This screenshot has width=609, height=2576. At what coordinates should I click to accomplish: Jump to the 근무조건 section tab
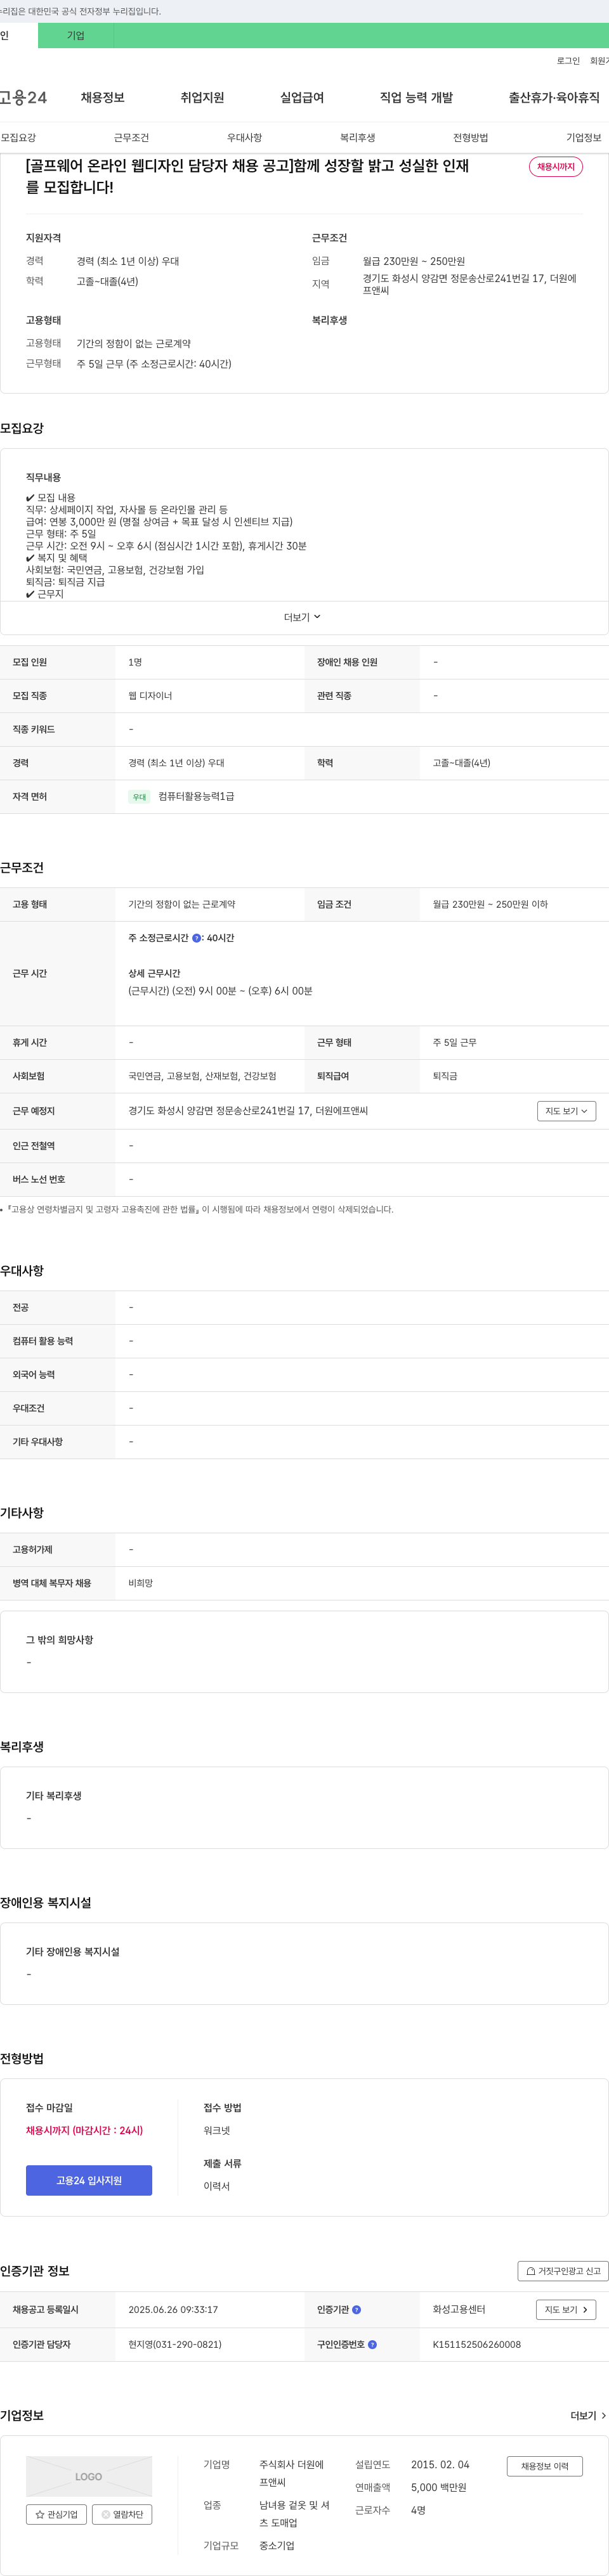[x=131, y=137]
